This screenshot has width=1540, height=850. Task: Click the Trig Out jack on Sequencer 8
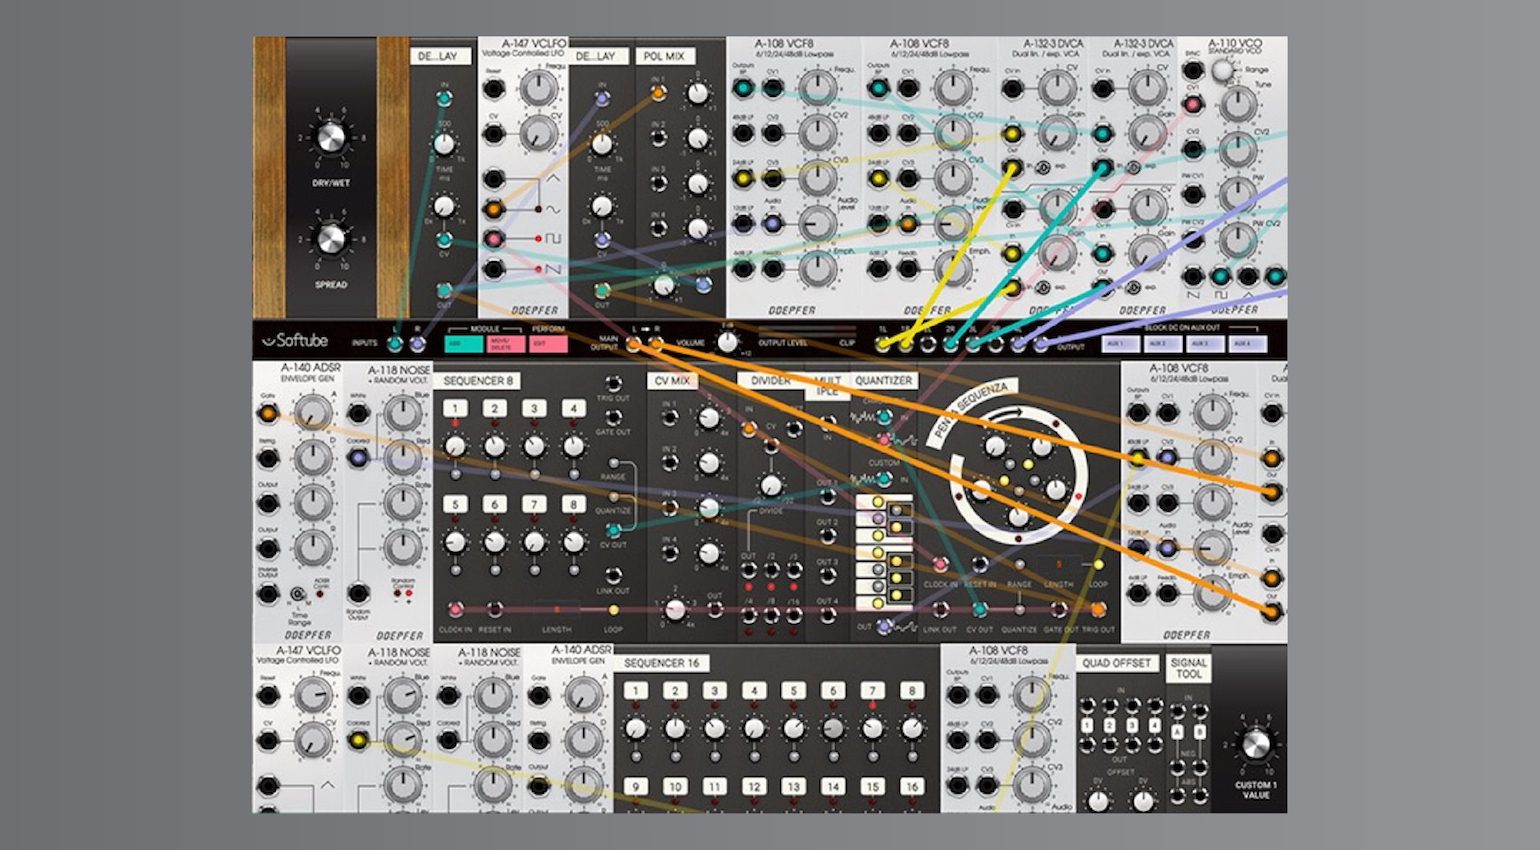[613, 383]
